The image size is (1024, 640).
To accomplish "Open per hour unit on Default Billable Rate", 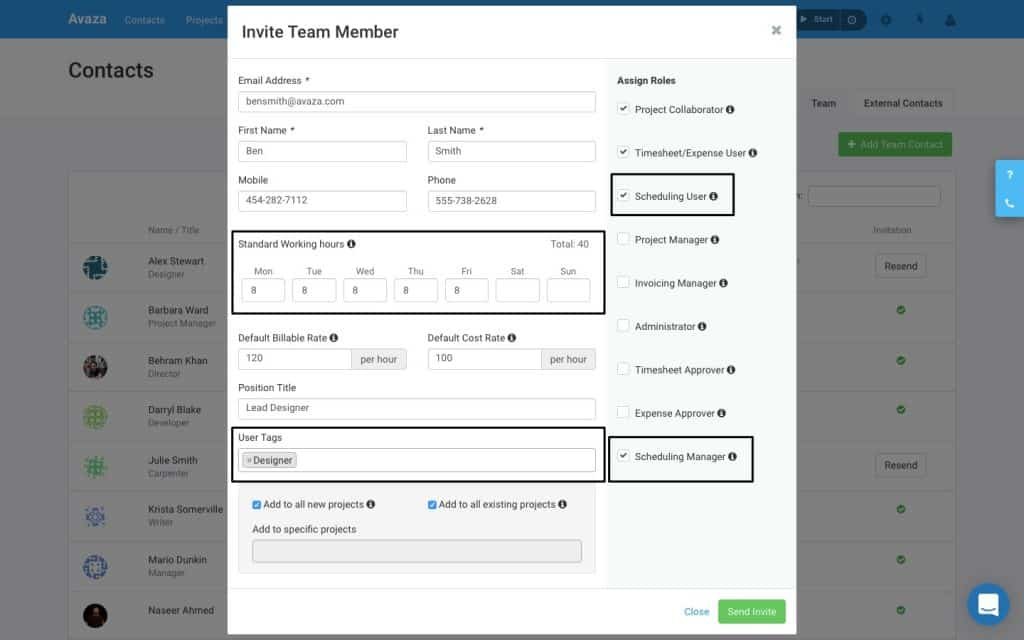I will (x=378, y=359).
